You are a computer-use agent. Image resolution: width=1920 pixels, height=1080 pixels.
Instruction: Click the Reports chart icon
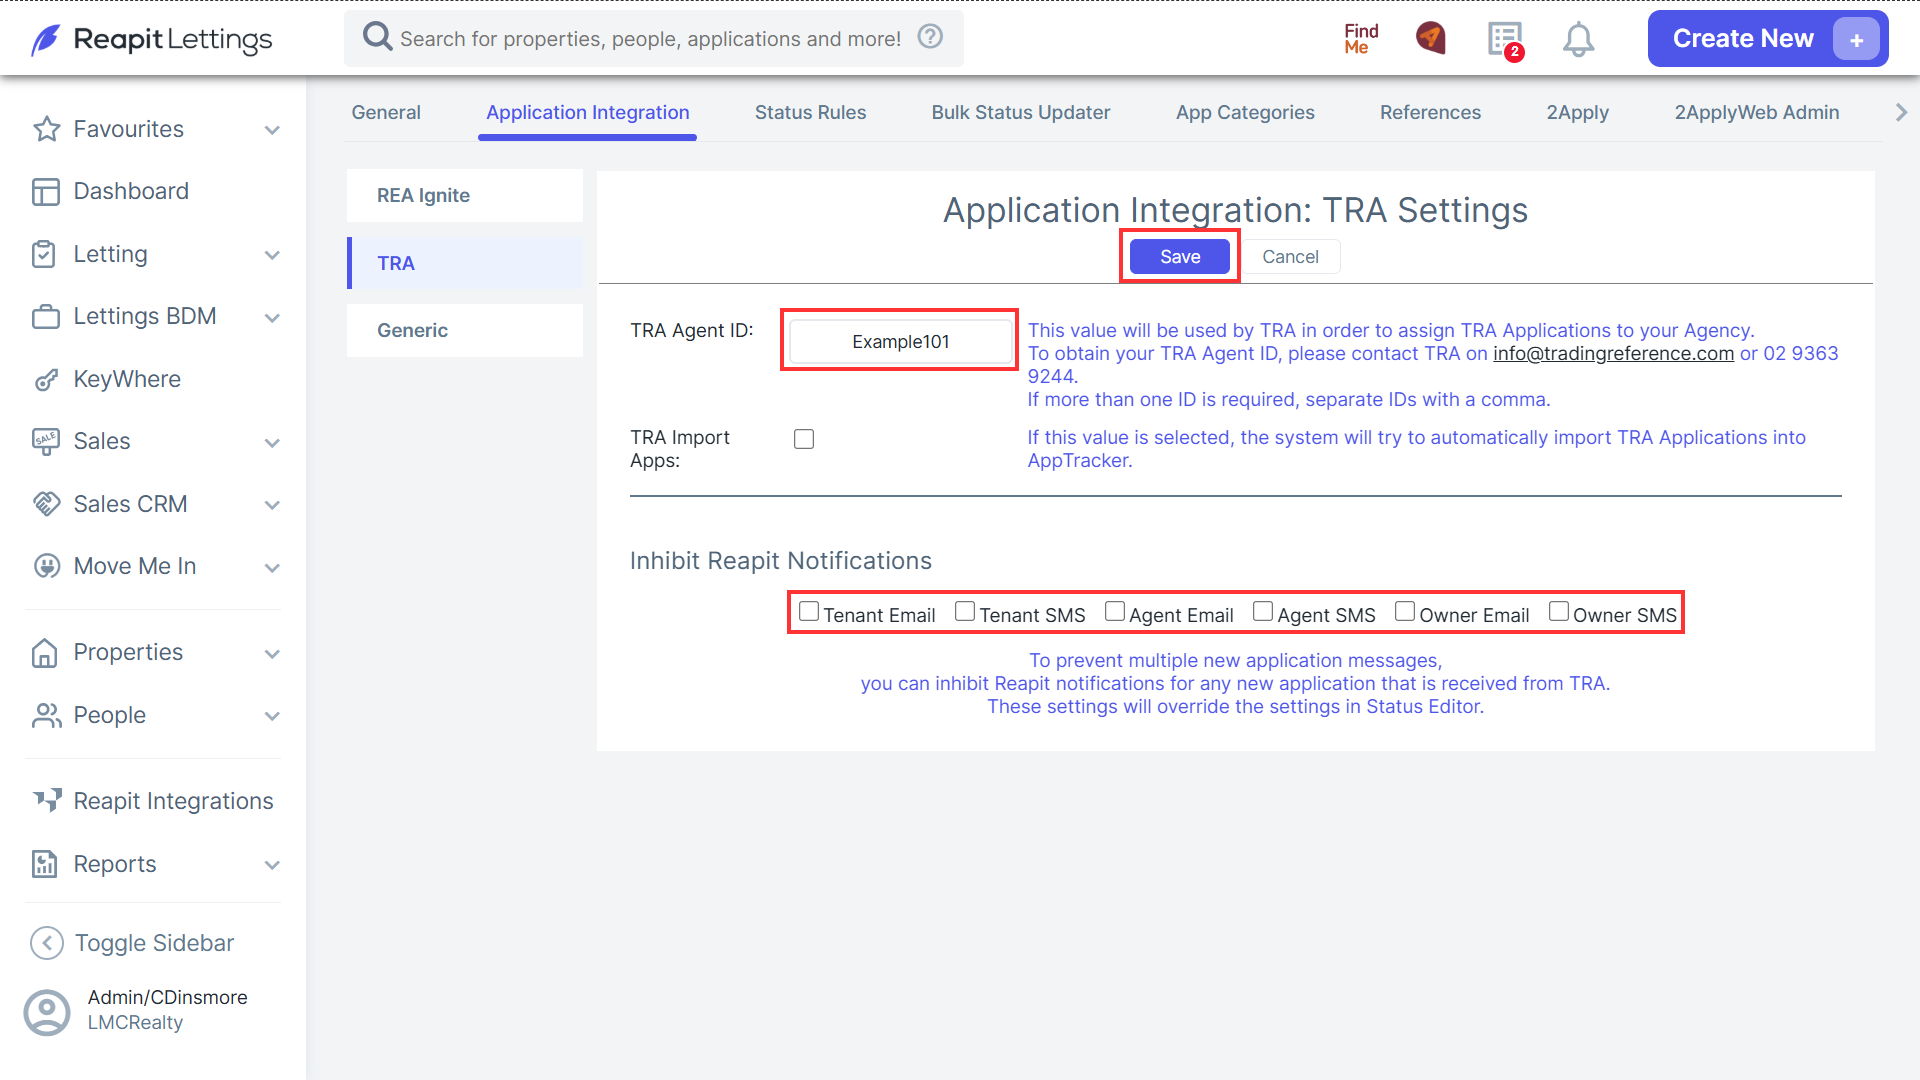[44, 864]
